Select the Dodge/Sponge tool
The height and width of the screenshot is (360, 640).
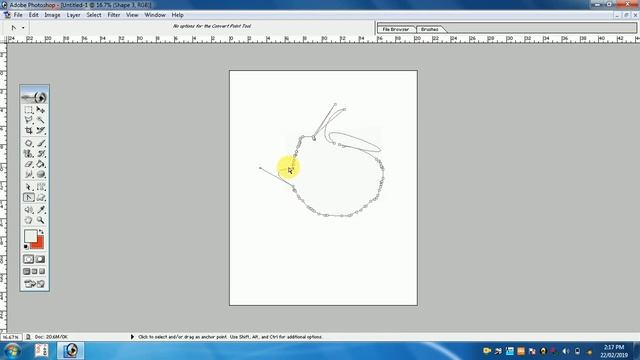pos(40,174)
